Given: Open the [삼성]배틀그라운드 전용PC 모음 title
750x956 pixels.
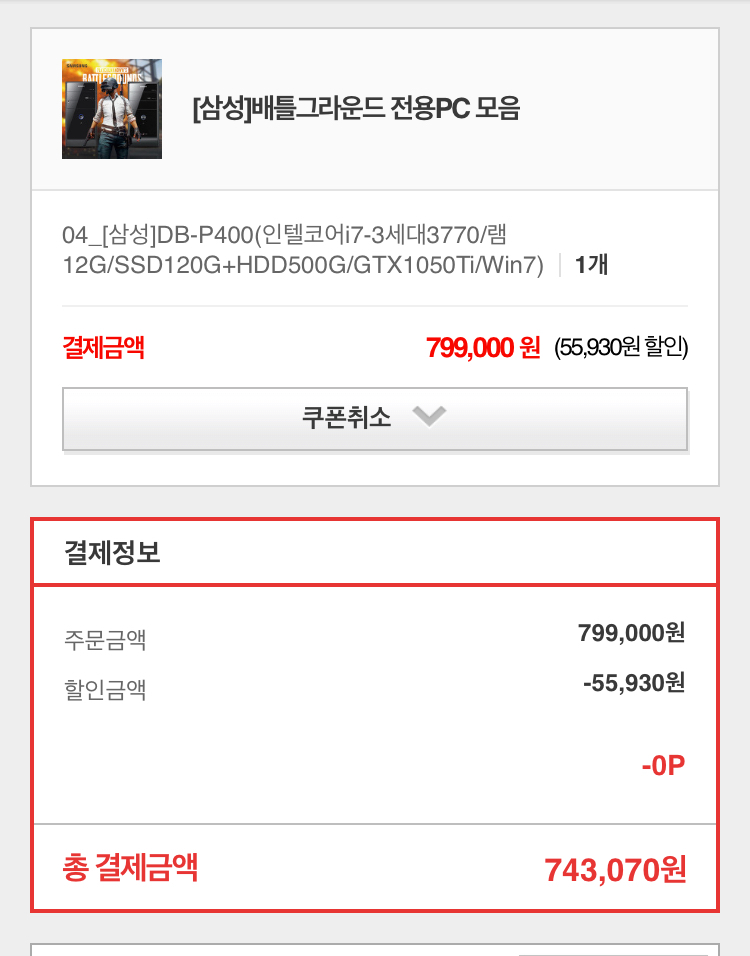Looking at the screenshot, I should (356, 109).
